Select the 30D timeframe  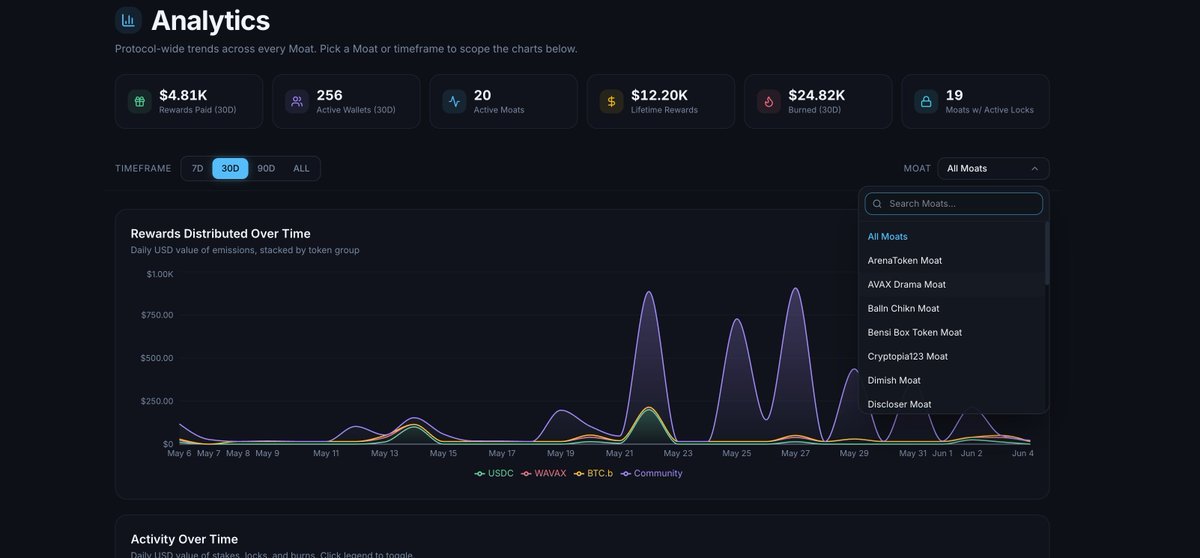[x=230, y=168]
